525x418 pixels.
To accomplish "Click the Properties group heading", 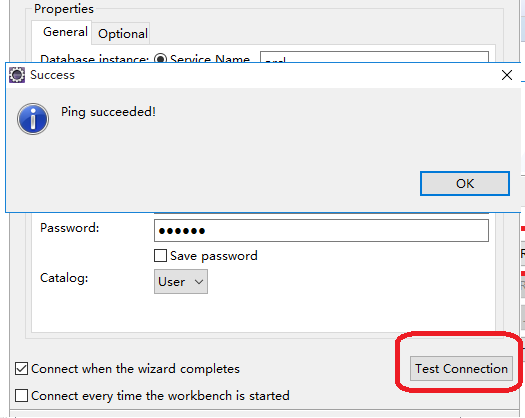I will click(x=64, y=9).
